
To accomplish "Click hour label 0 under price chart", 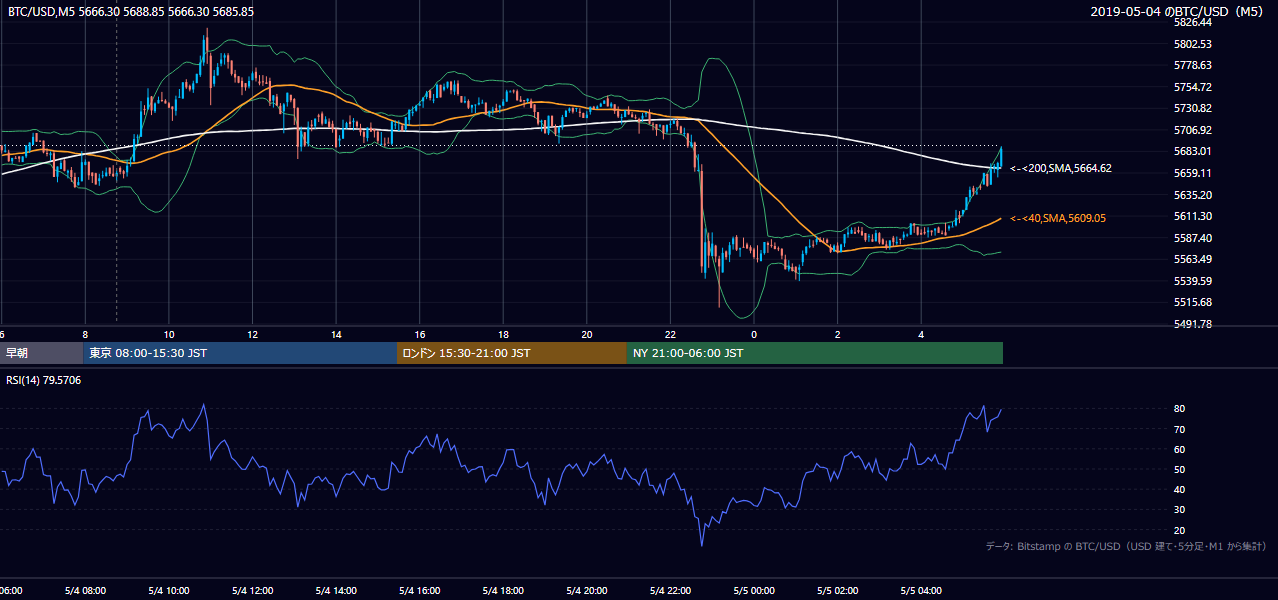I will pyautogui.click(x=754, y=334).
